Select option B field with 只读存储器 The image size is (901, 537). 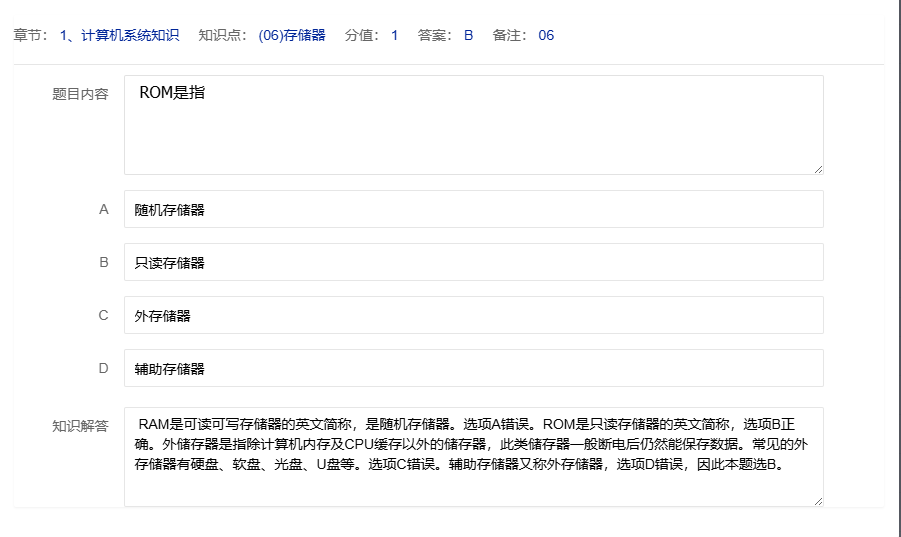[x=473, y=263]
